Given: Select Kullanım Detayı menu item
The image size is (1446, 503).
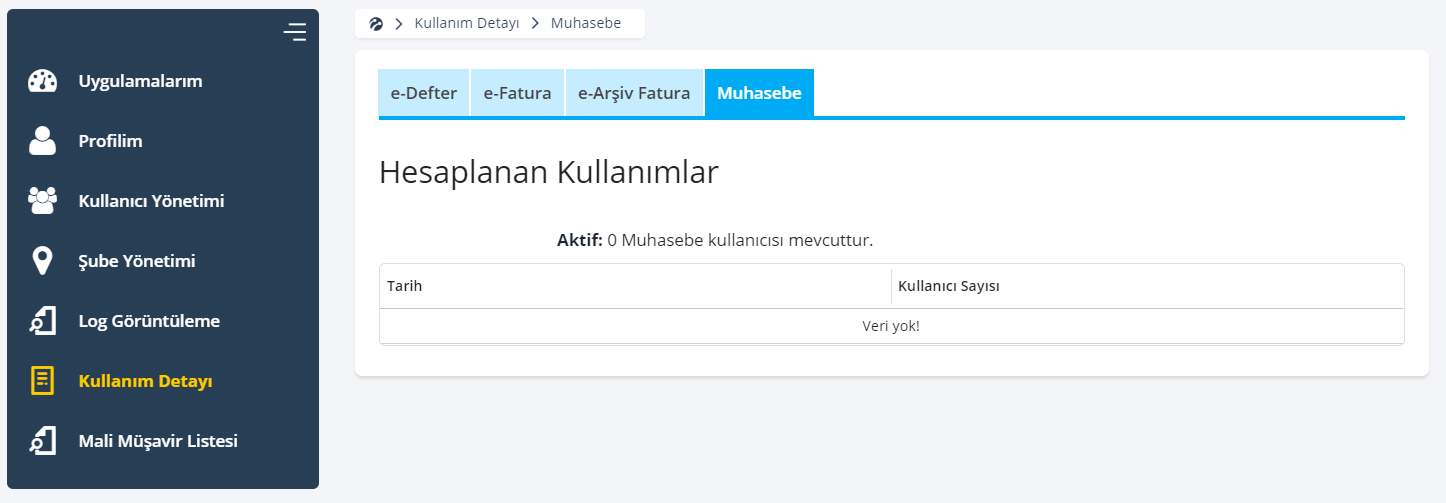Looking at the screenshot, I should click(146, 381).
